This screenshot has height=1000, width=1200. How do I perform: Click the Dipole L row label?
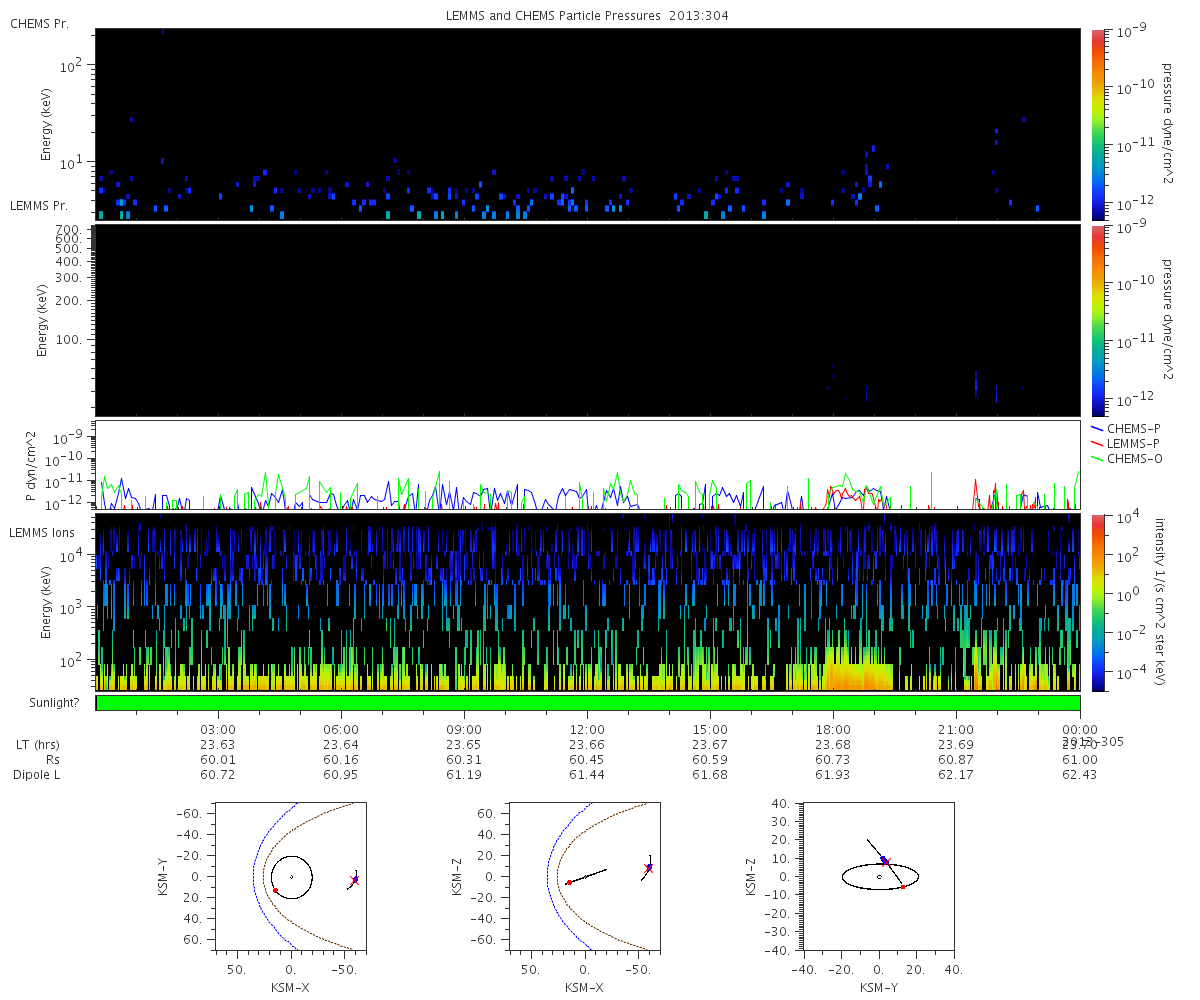[x=39, y=775]
